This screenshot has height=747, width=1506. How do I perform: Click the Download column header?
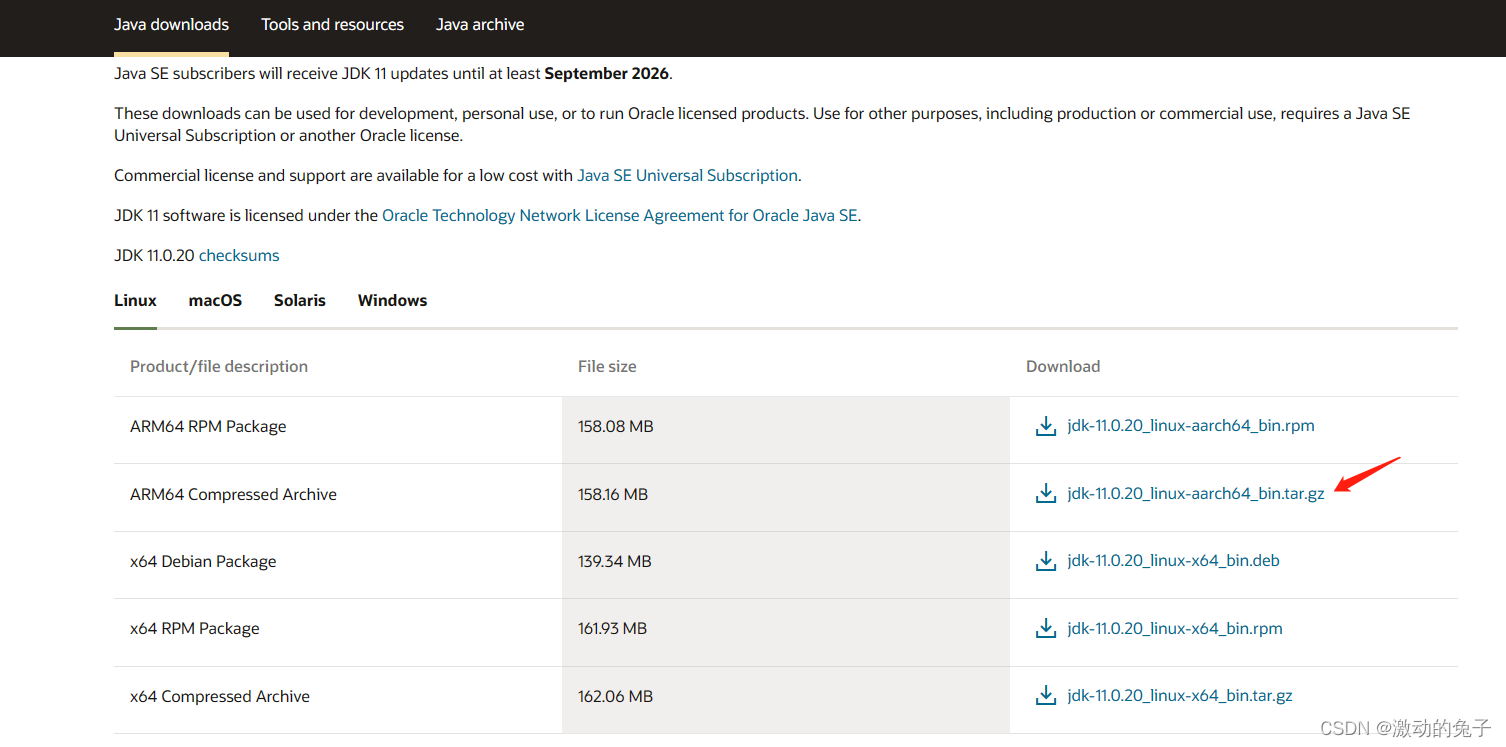1063,367
